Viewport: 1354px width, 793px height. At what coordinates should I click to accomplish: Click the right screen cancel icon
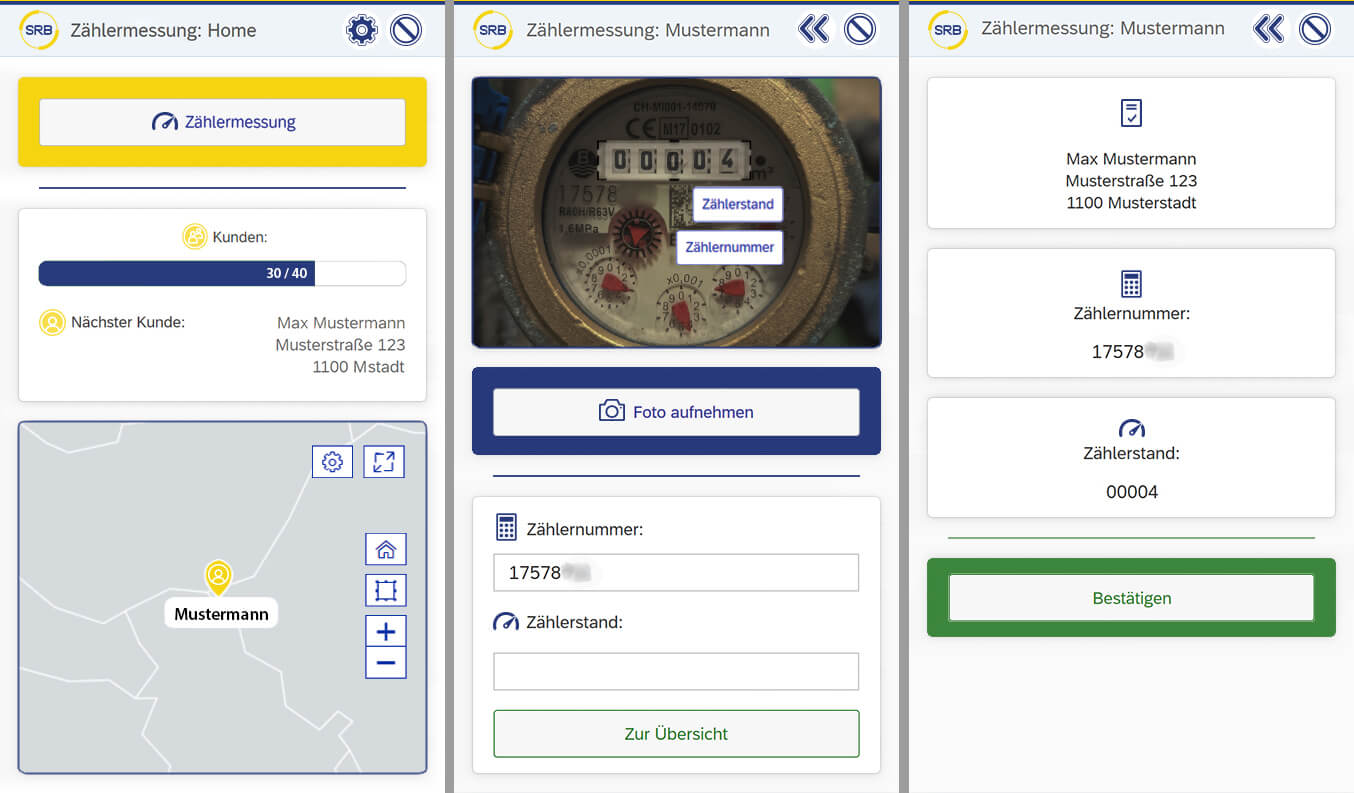1315,29
